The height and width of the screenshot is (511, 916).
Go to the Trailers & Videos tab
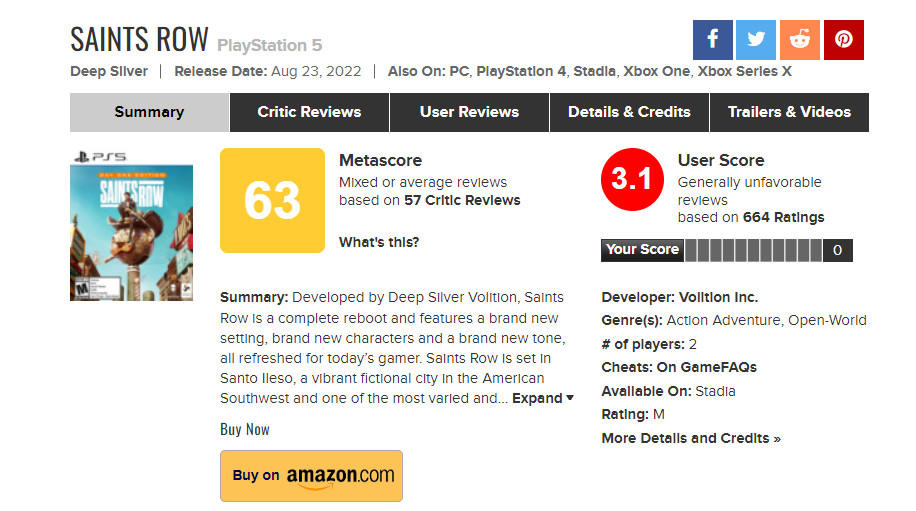[x=789, y=112]
